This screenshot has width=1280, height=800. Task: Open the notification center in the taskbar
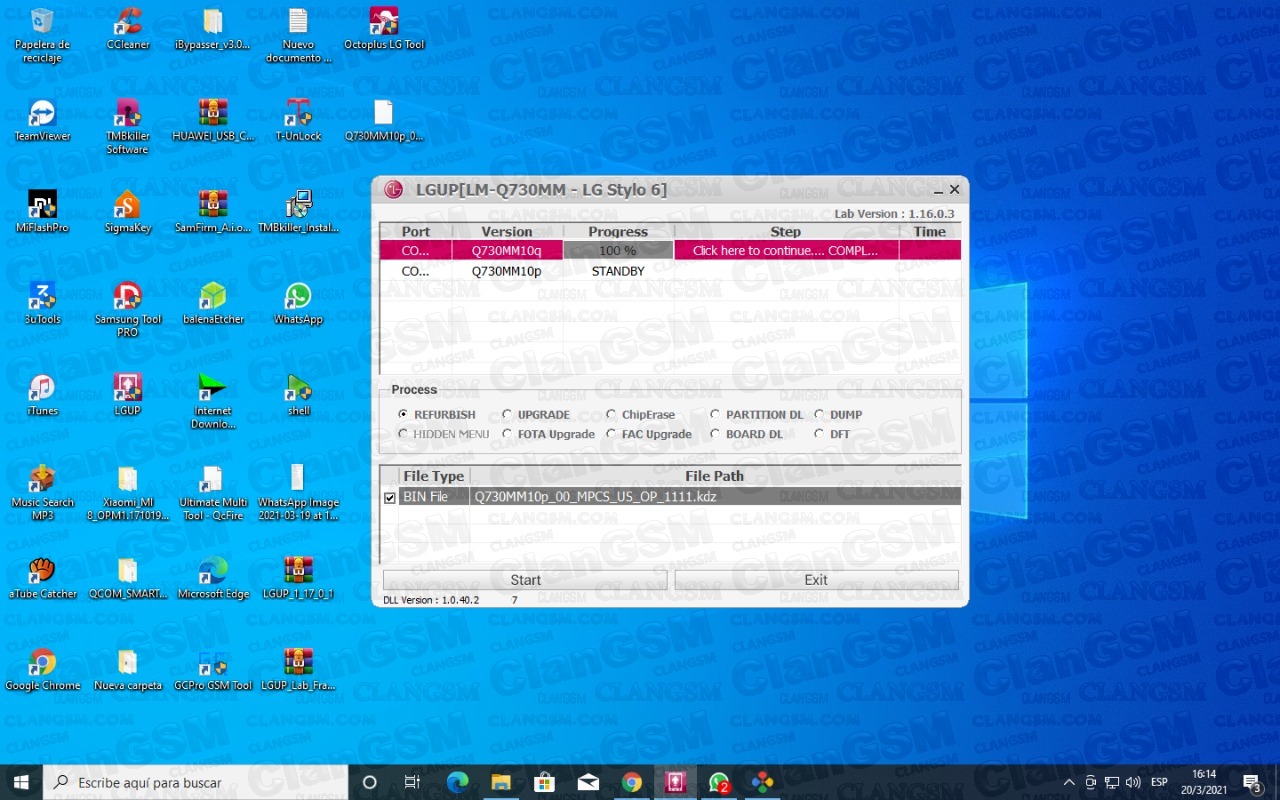point(1252,782)
